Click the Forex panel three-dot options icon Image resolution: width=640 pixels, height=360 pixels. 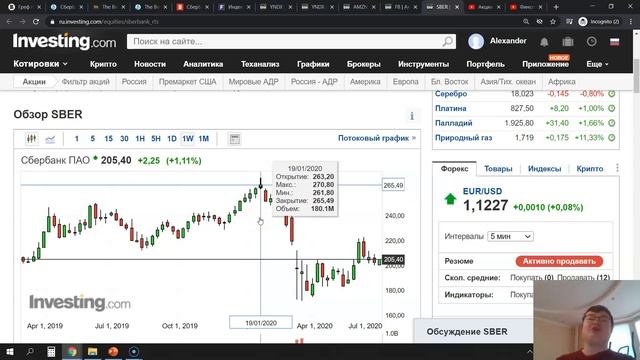pos(617,168)
